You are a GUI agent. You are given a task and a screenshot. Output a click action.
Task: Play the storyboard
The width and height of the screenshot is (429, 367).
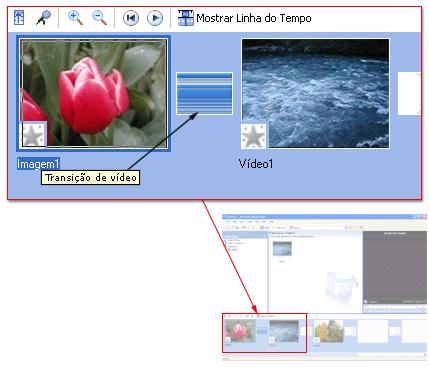click(x=155, y=18)
